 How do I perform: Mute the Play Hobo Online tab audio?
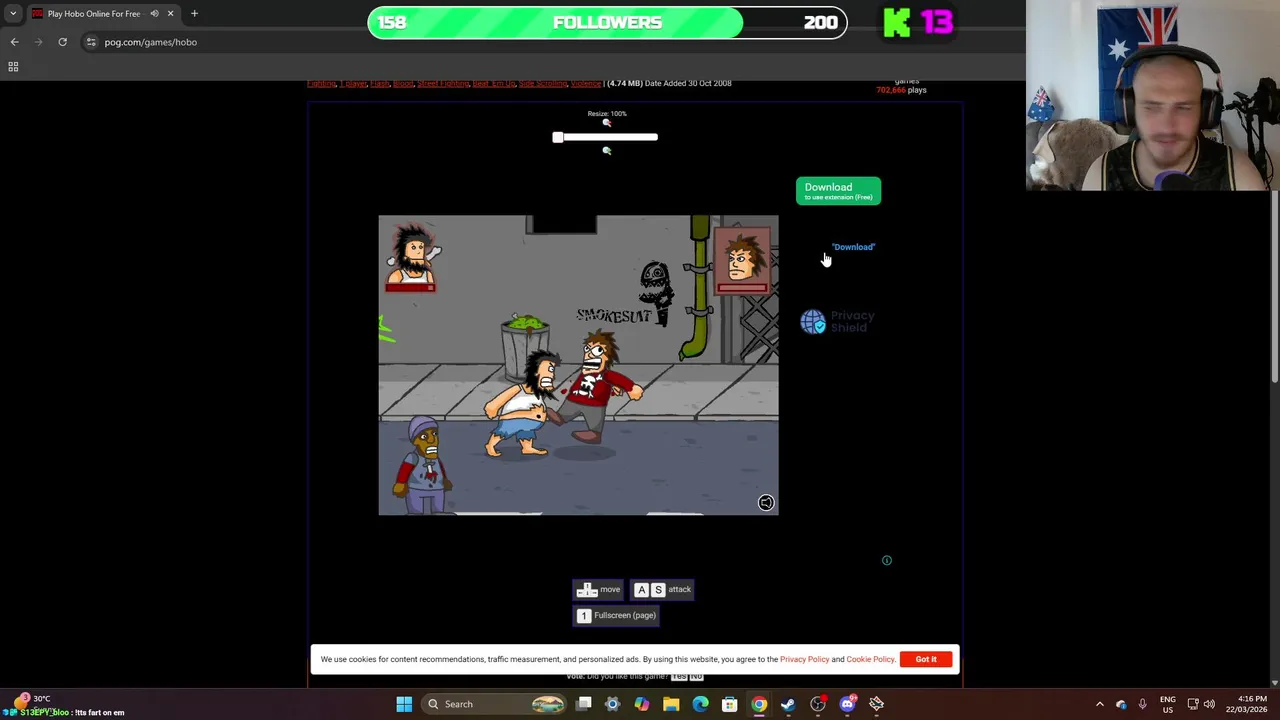pyautogui.click(x=154, y=14)
